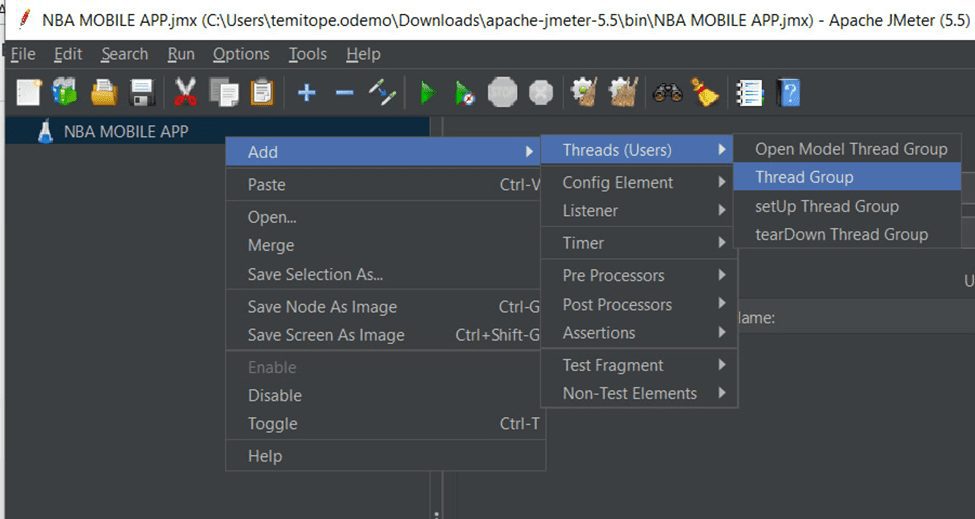Click the Paste clipboard icon
The width and height of the screenshot is (975, 519).
tap(262, 93)
